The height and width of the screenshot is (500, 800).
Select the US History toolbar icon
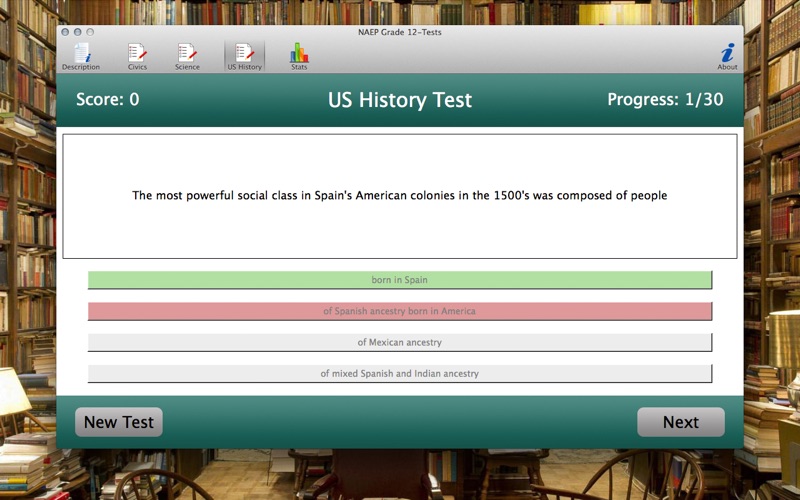[x=244, y=57]
